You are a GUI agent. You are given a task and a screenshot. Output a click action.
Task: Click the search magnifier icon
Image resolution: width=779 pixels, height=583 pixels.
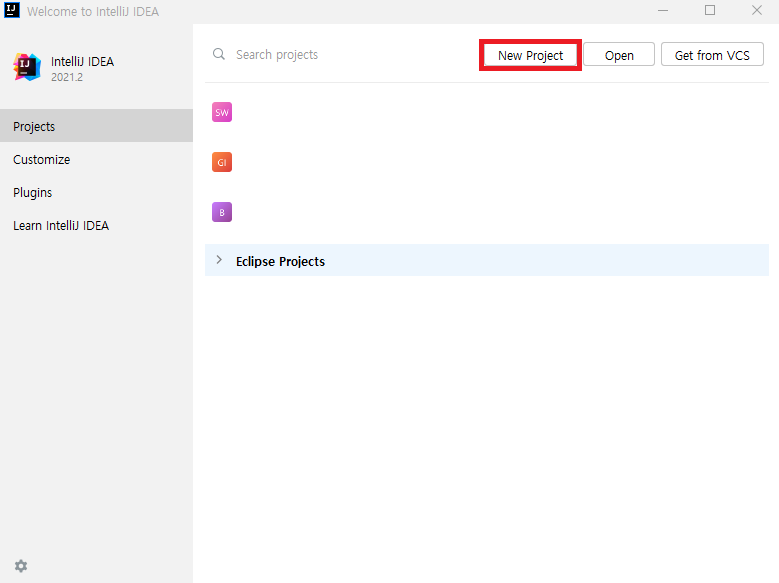click(x=219, y=54)
